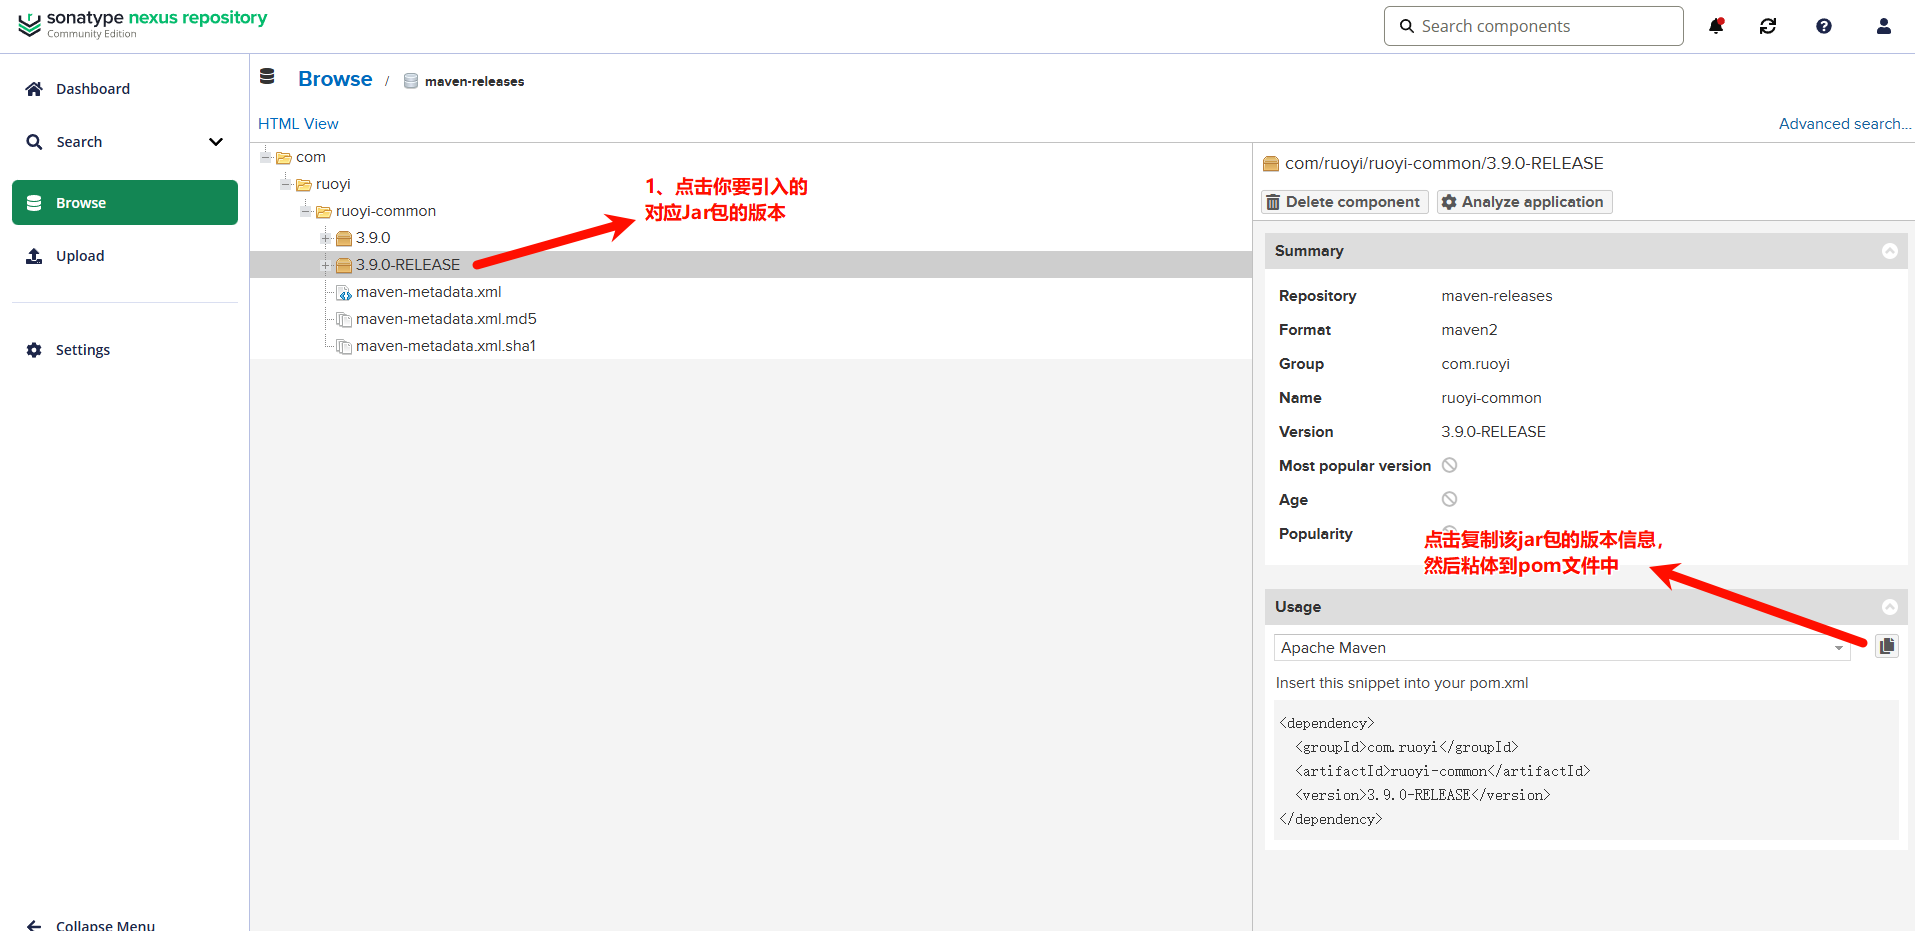Open Upload in the sidebar
The image size is (1915, 931).
coord(125,256)
